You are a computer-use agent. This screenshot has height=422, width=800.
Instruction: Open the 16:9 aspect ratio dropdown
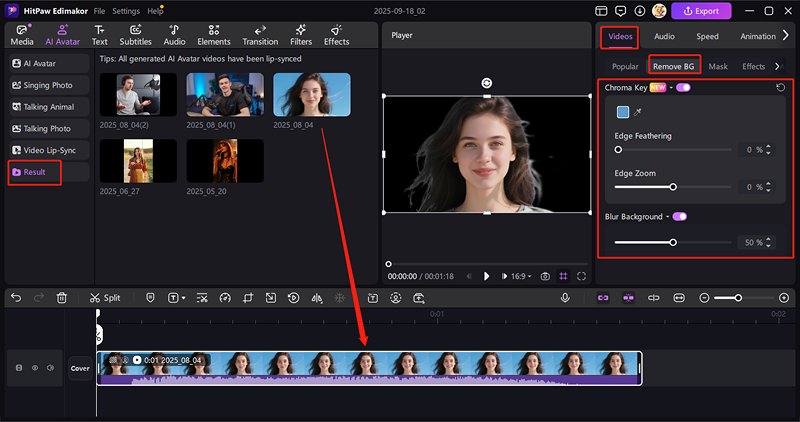pyautogui.click(x=521, y=276)
